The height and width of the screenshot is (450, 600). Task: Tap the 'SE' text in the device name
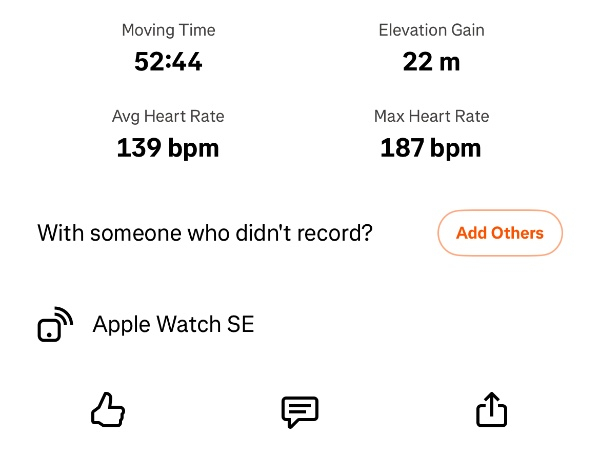pos(241,324)
